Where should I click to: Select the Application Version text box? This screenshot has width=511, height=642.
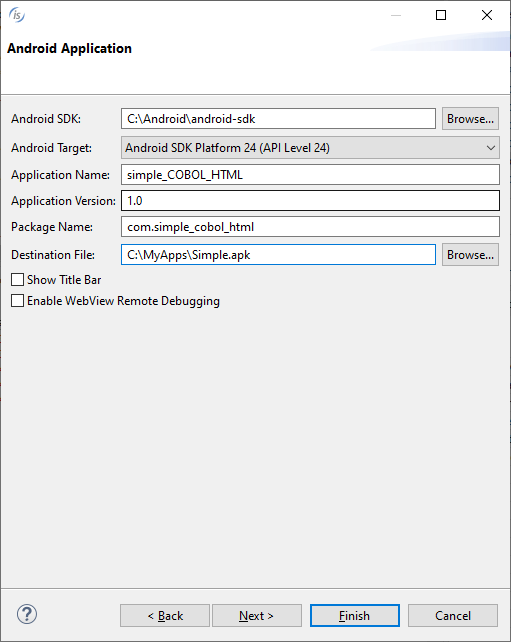pos(310,201)
